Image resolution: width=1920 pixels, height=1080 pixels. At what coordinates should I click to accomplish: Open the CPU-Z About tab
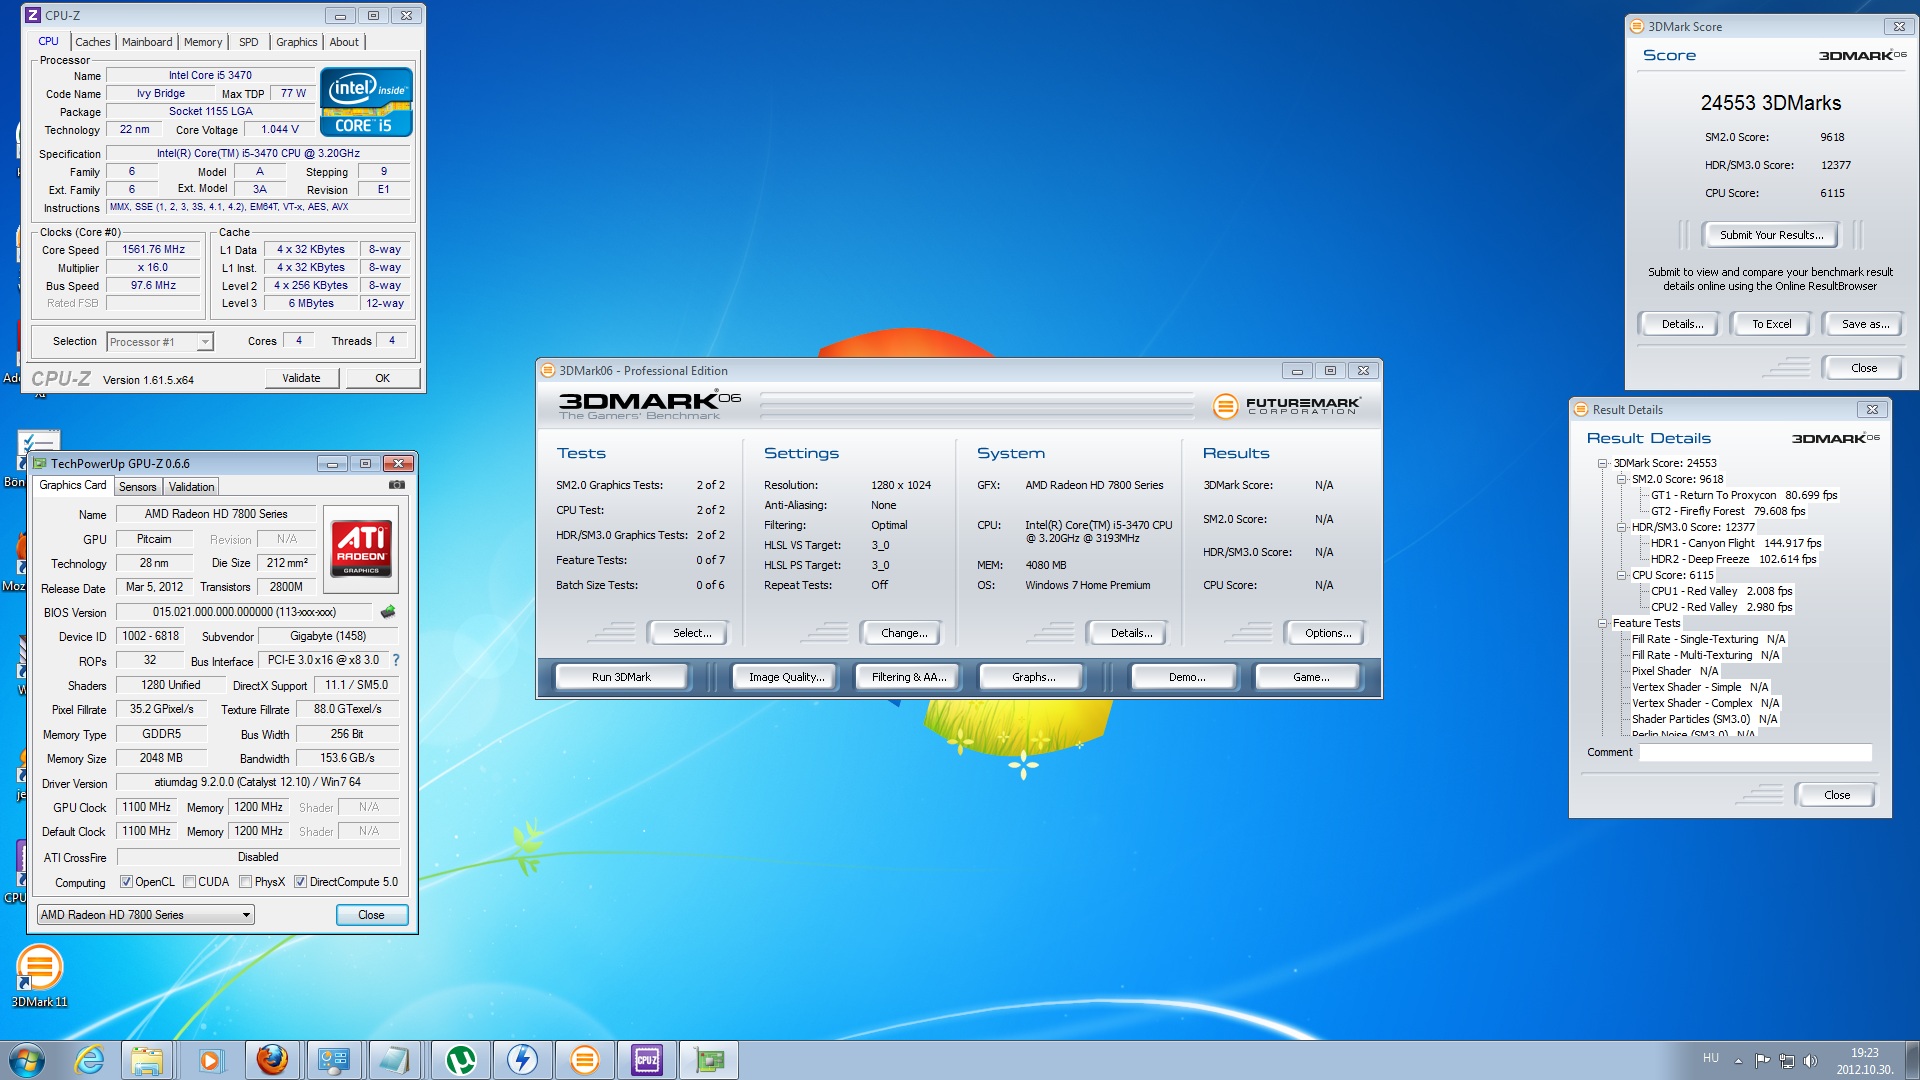(344, 42)
